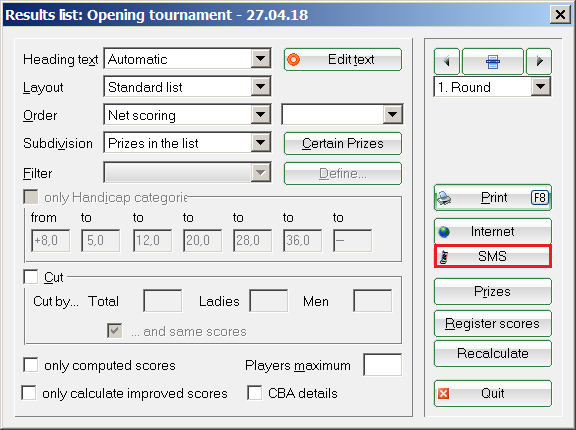Viewport: 576px width, 430px height.
Task: Click the blue printer icon button
Action: (x=493, y=61)
